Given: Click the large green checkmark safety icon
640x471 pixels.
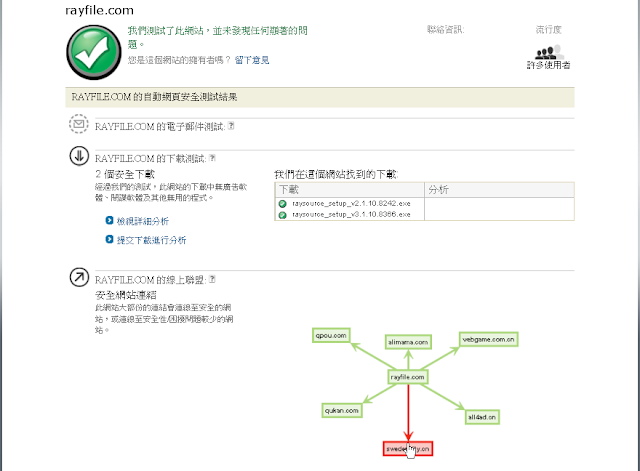Looking at the screenshot, I should click(94, 52).
